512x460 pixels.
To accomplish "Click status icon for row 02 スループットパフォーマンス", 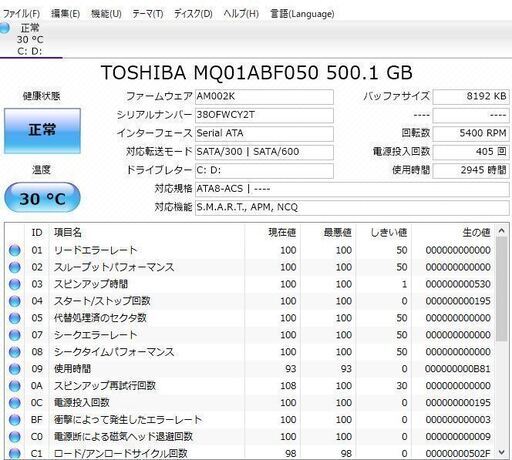I will click(14, 267).
